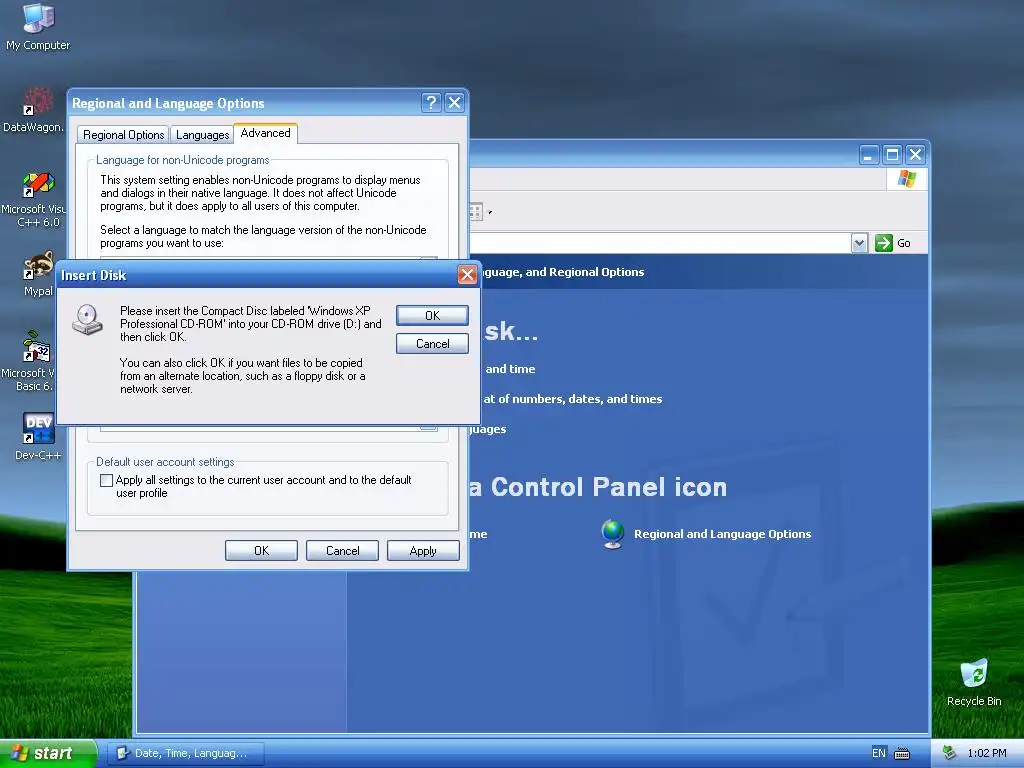This screenshot has height=768, width=1024.
Task: Click Apply in Regional and Language Options
Action: (423, 551)
